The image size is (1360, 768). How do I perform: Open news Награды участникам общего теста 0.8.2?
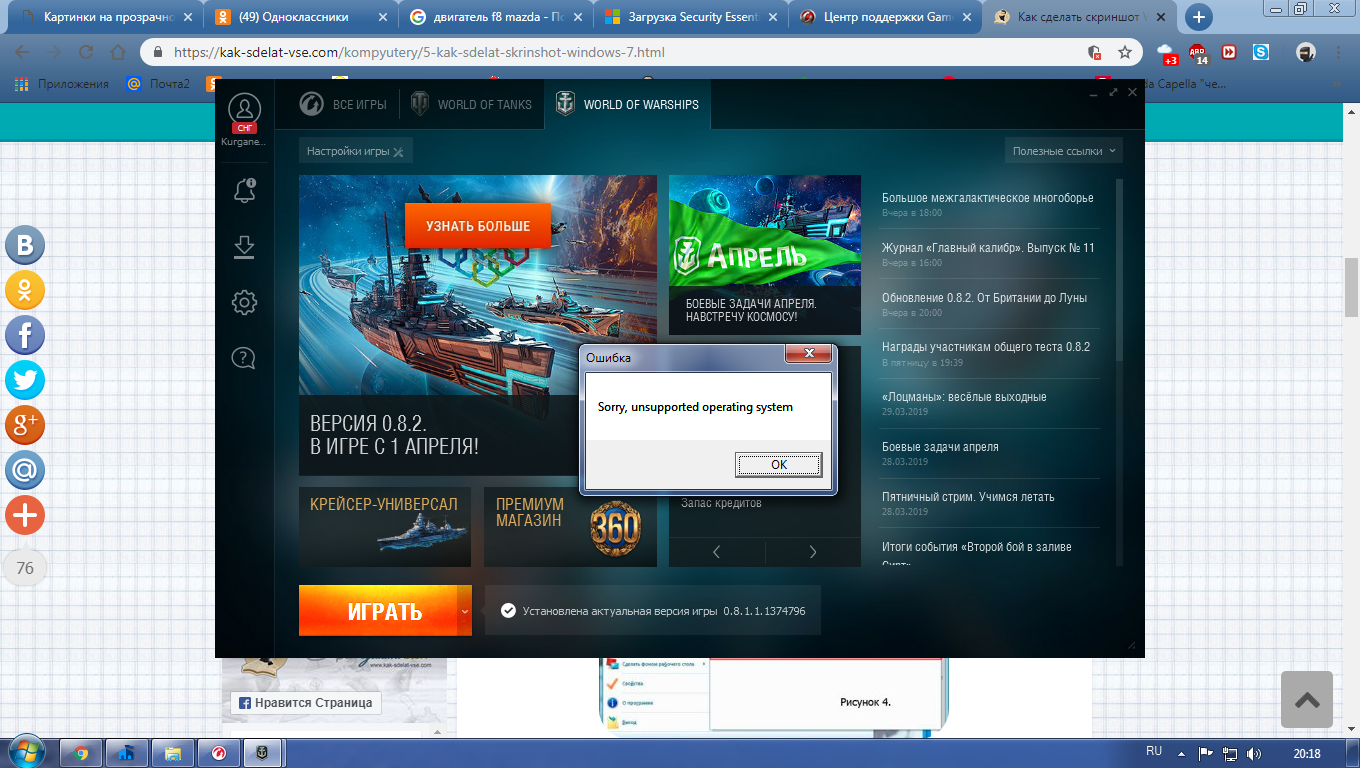pyautogui.click(x=986, y=347)
